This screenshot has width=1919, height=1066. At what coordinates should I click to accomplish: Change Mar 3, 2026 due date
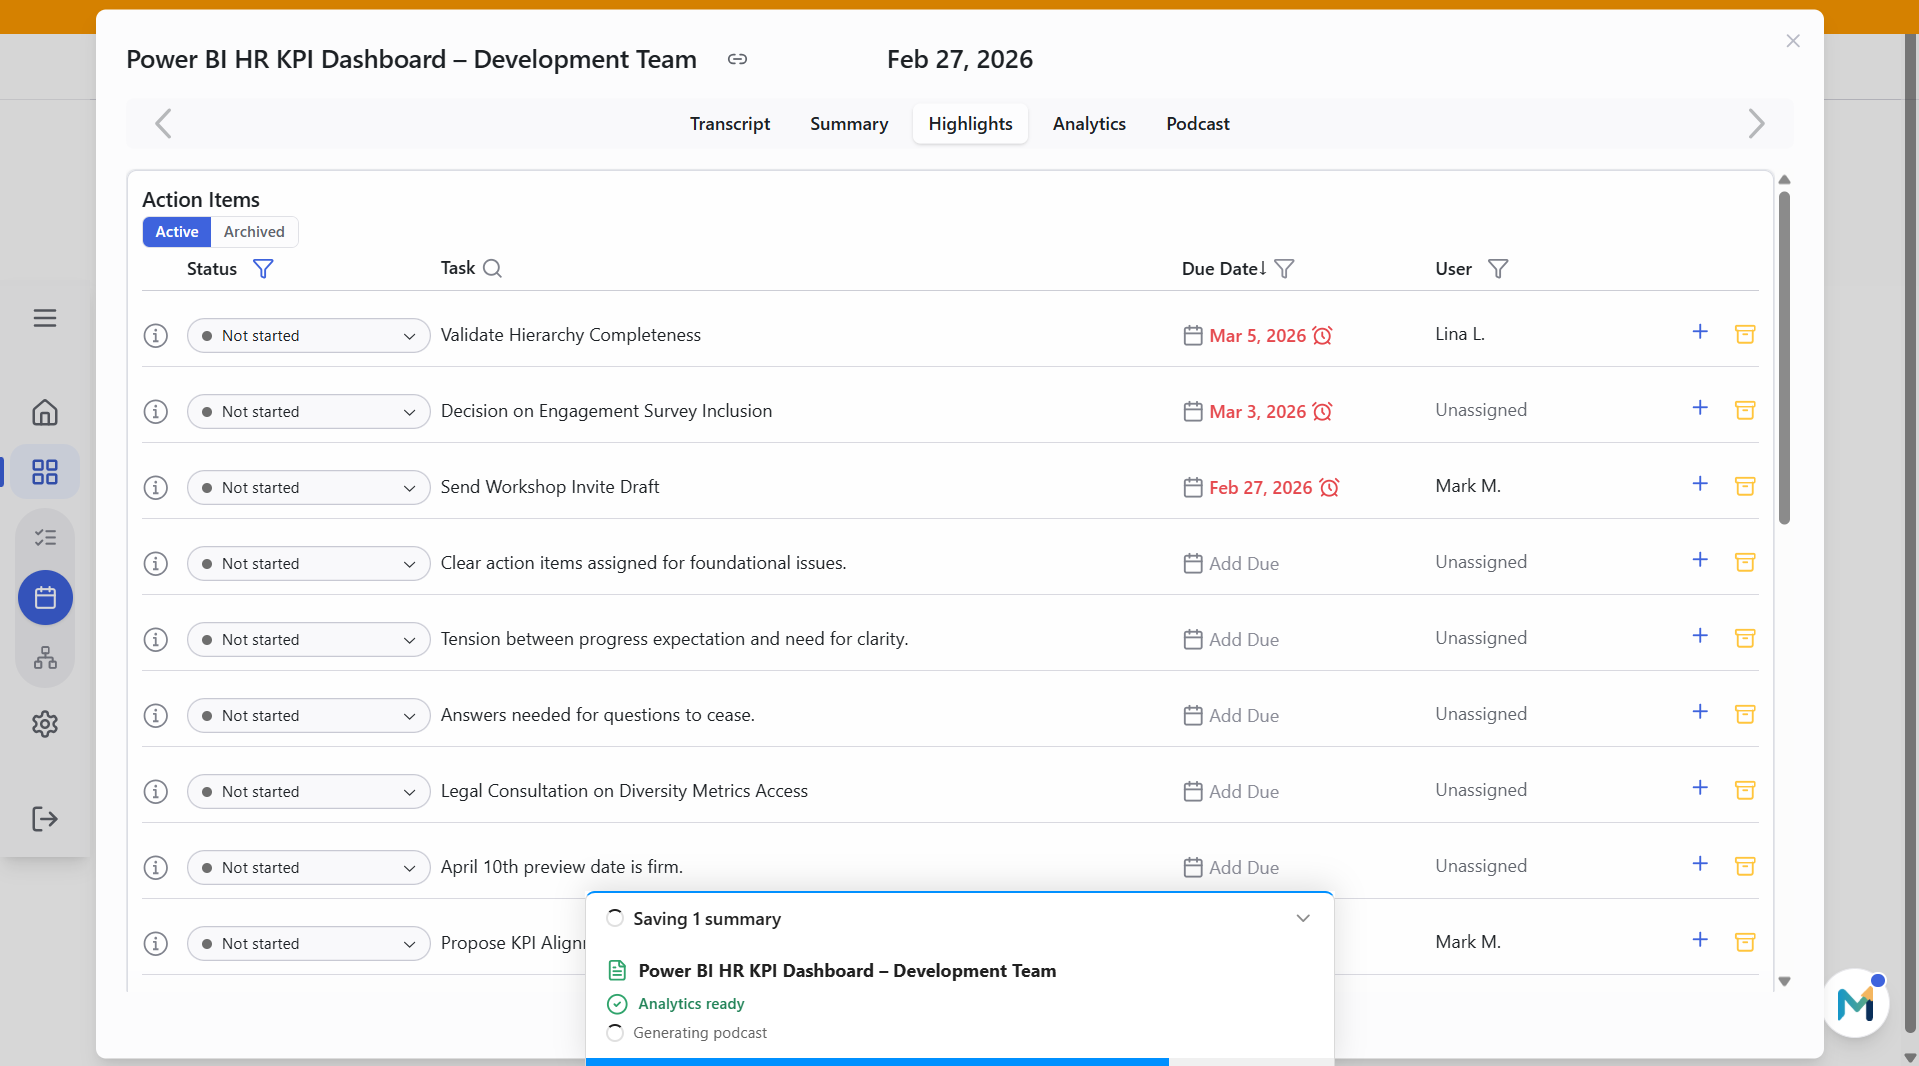click(1258, 411)
